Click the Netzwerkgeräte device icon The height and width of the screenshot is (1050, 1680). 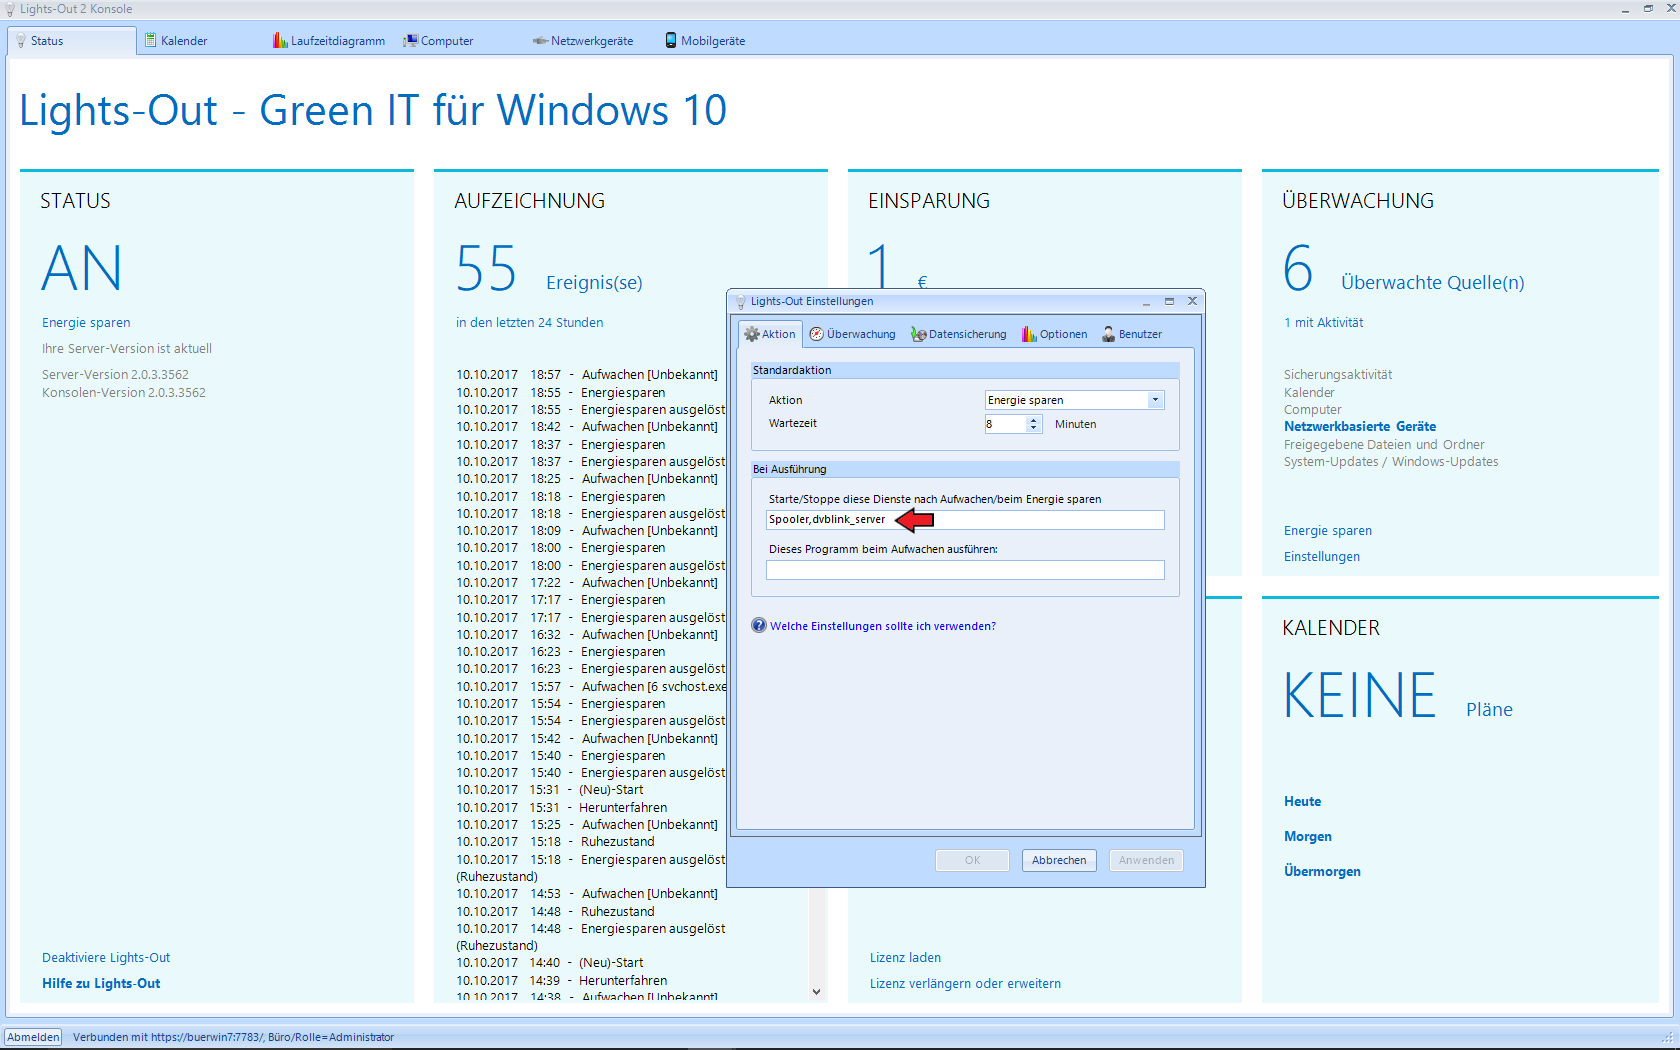pos(540,41)
